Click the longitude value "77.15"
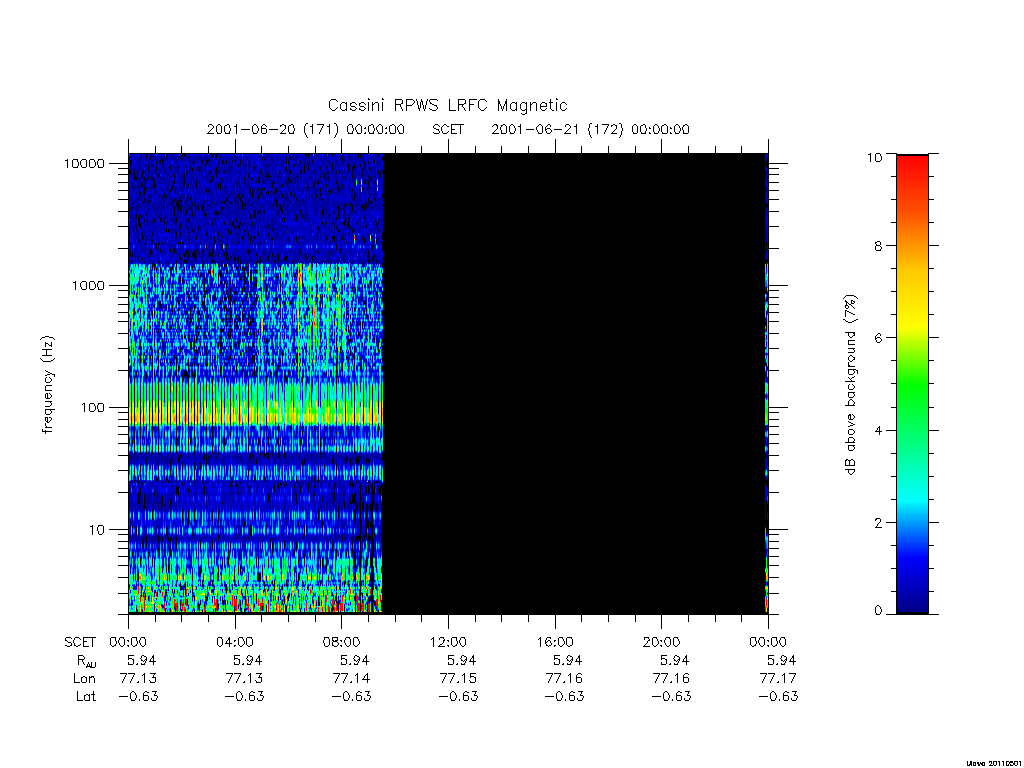The width and height of the screenshot is (1024, 768). (x=458, y=679)
